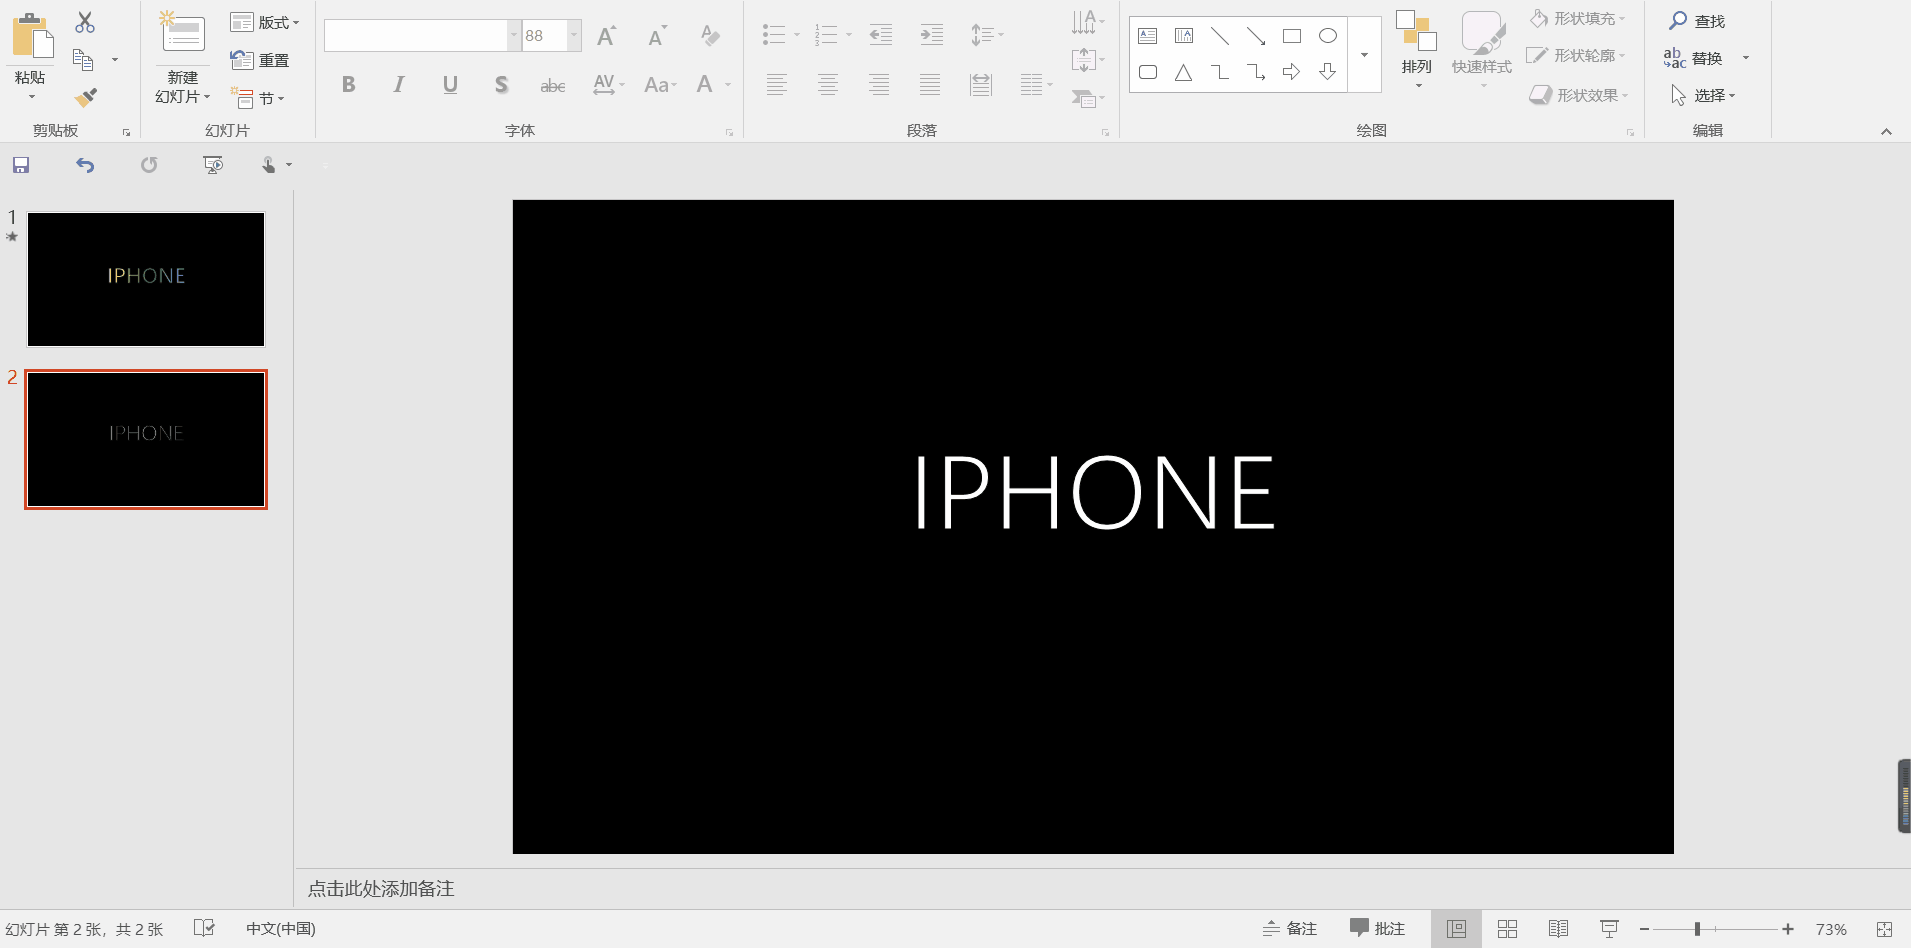Click the 替换 replace button

(x=1694, y=58)
